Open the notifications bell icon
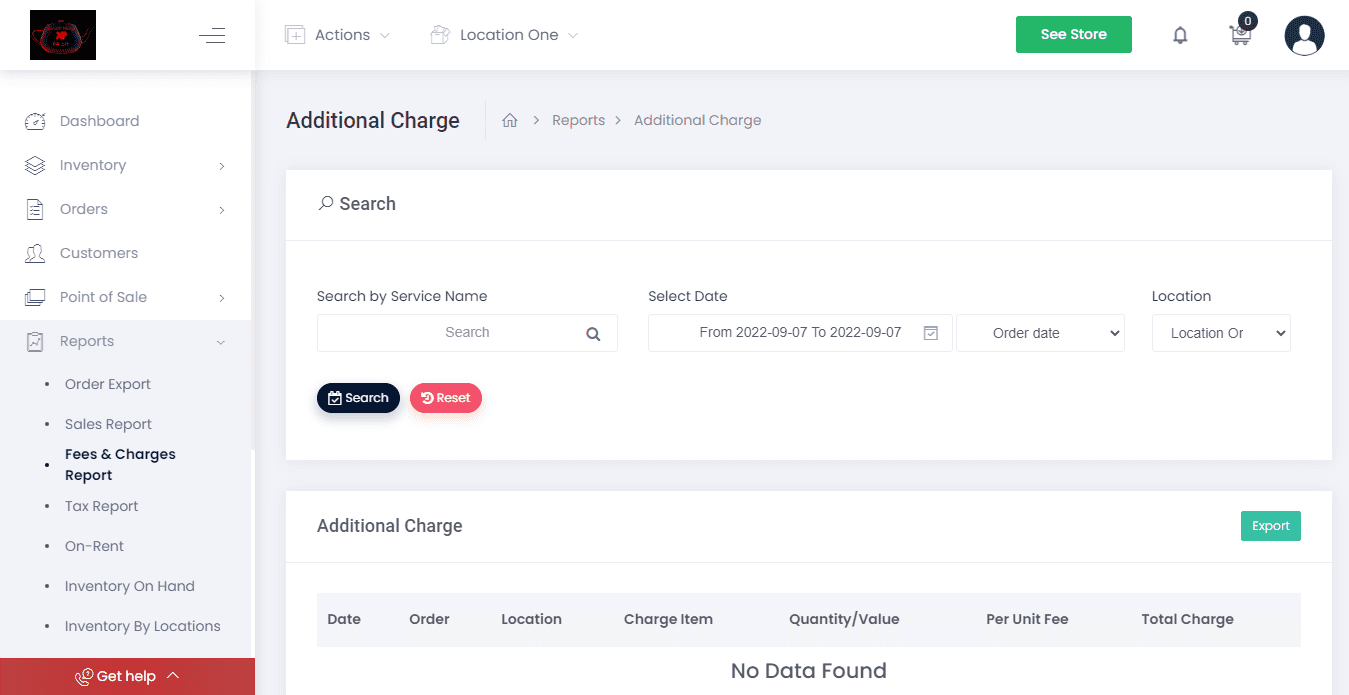 pyautogui.click(x=1180, y=34)
